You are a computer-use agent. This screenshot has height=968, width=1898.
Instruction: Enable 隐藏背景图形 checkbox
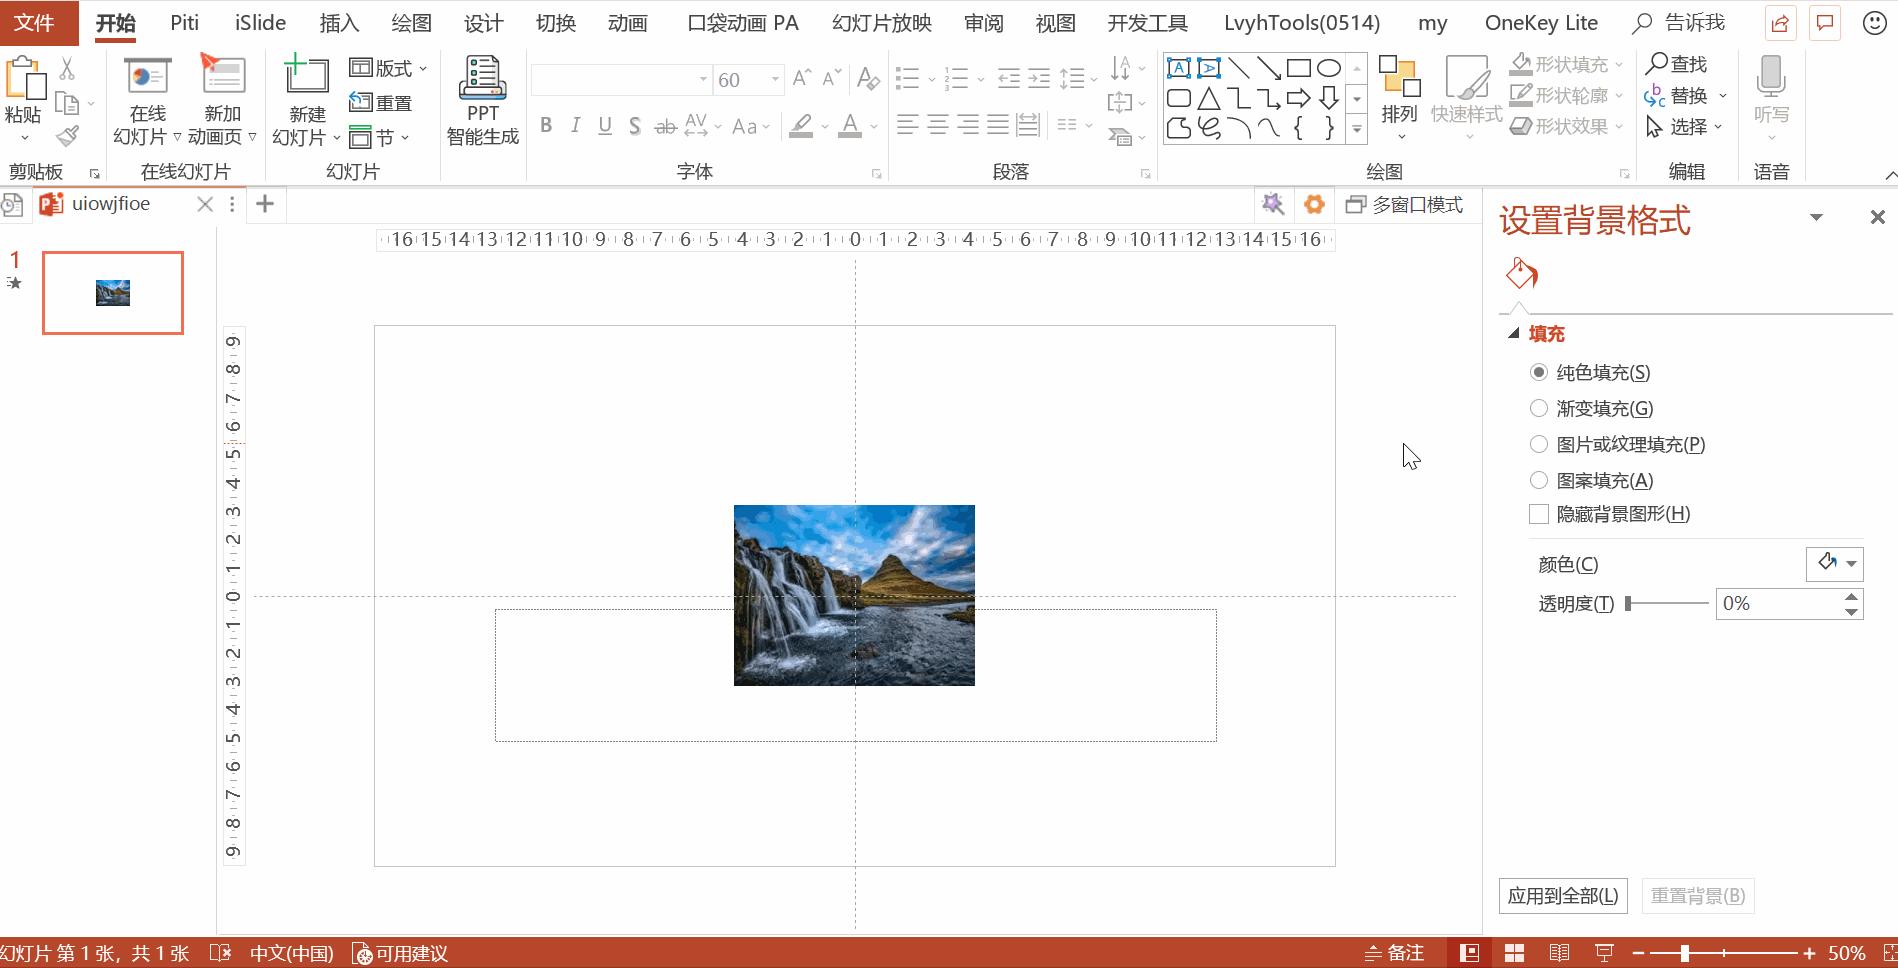coord(1539,514)
